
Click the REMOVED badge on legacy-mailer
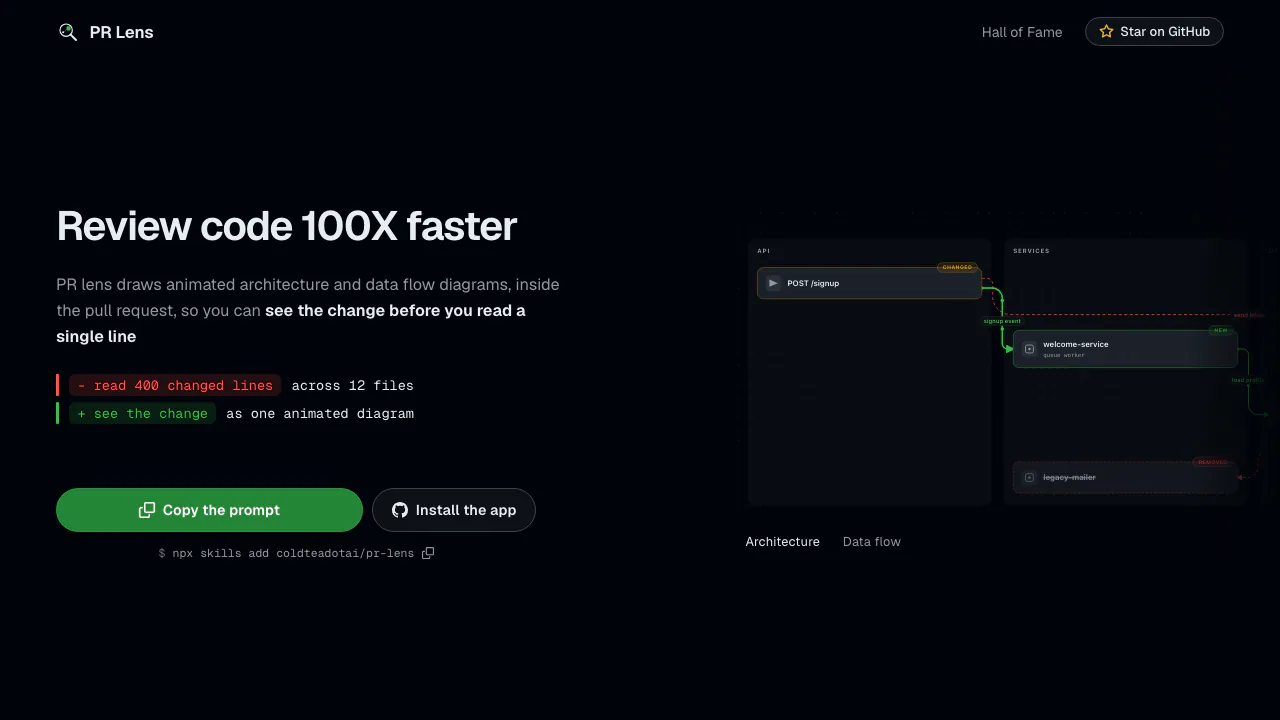pyautogui.click(x=1212, y=462)
